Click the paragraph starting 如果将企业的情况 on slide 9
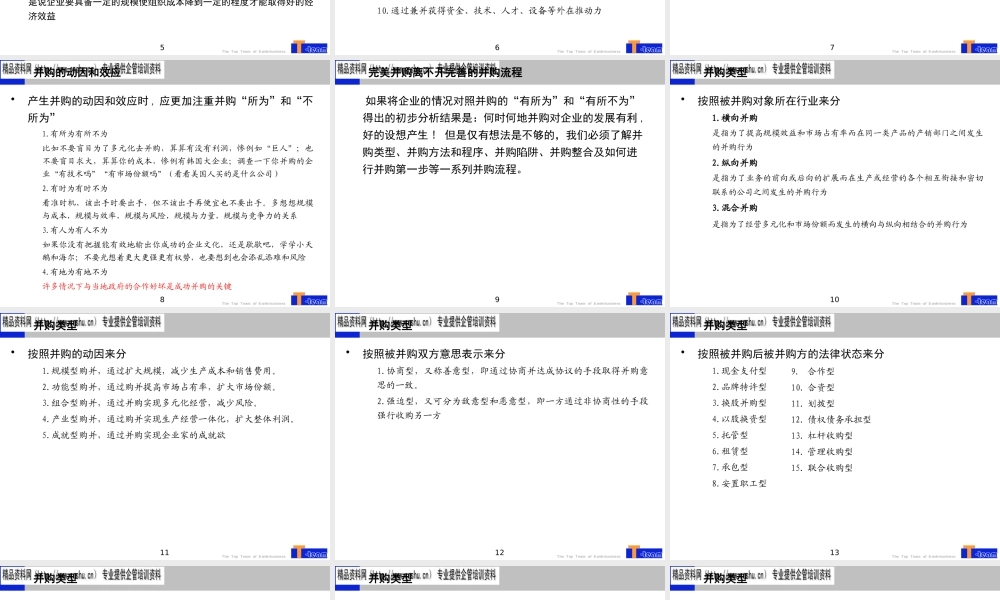The image size is (1000, 600). [x=503, y=135]
